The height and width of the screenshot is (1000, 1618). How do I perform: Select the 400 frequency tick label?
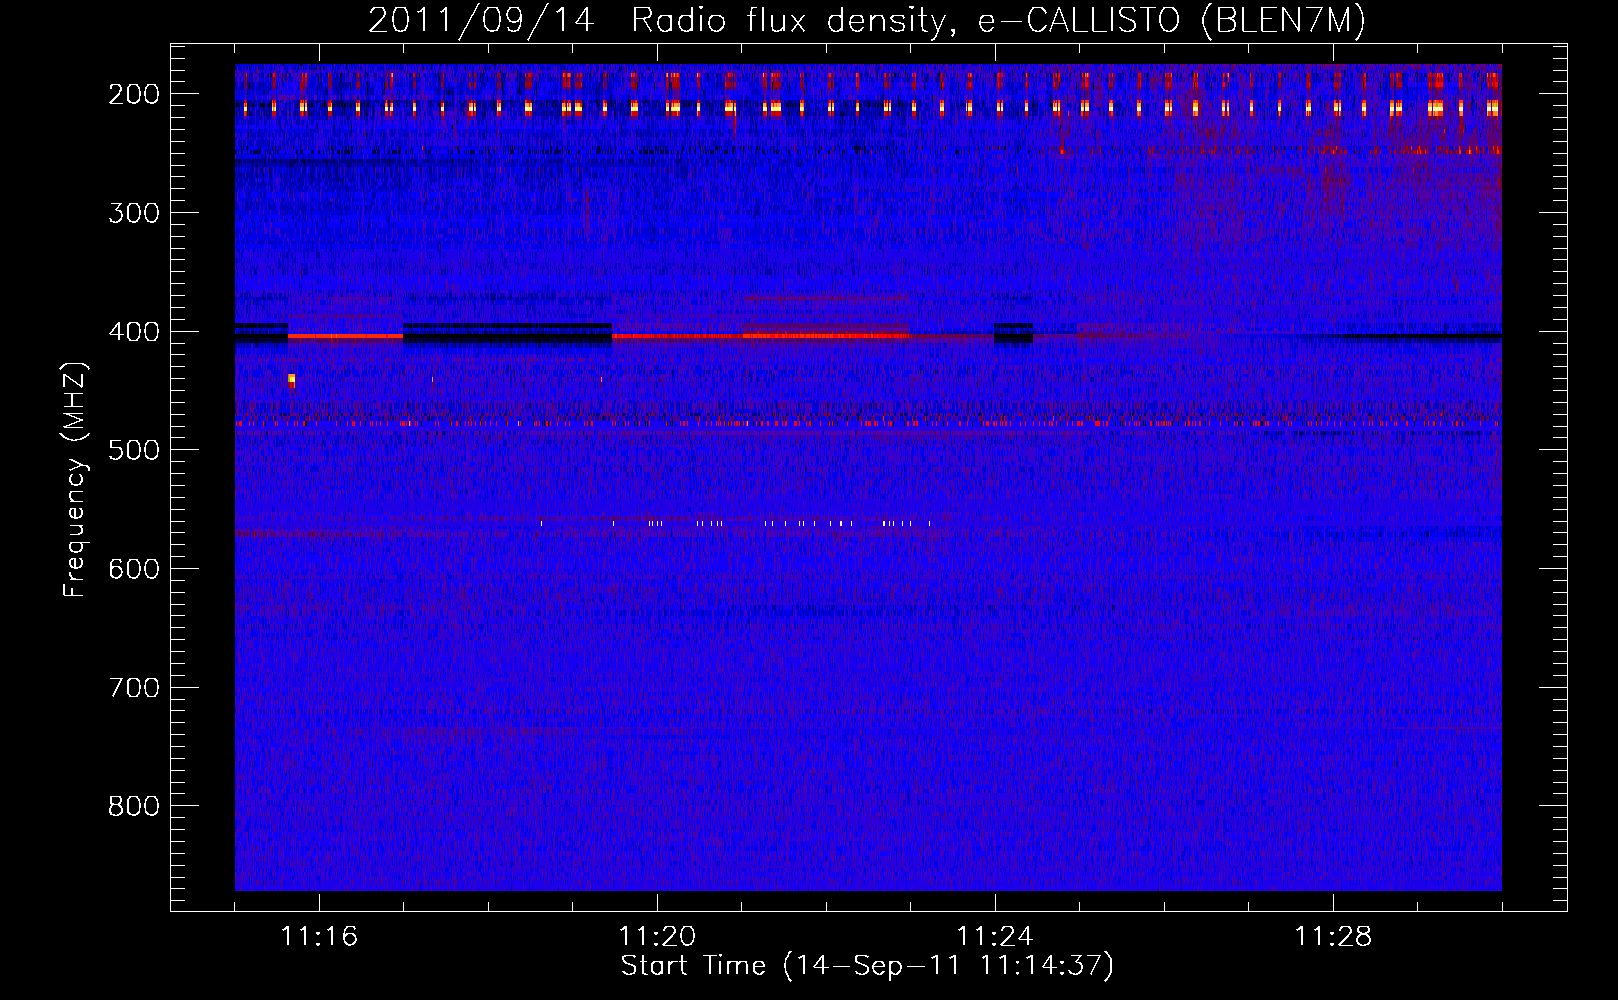point(133,332)
